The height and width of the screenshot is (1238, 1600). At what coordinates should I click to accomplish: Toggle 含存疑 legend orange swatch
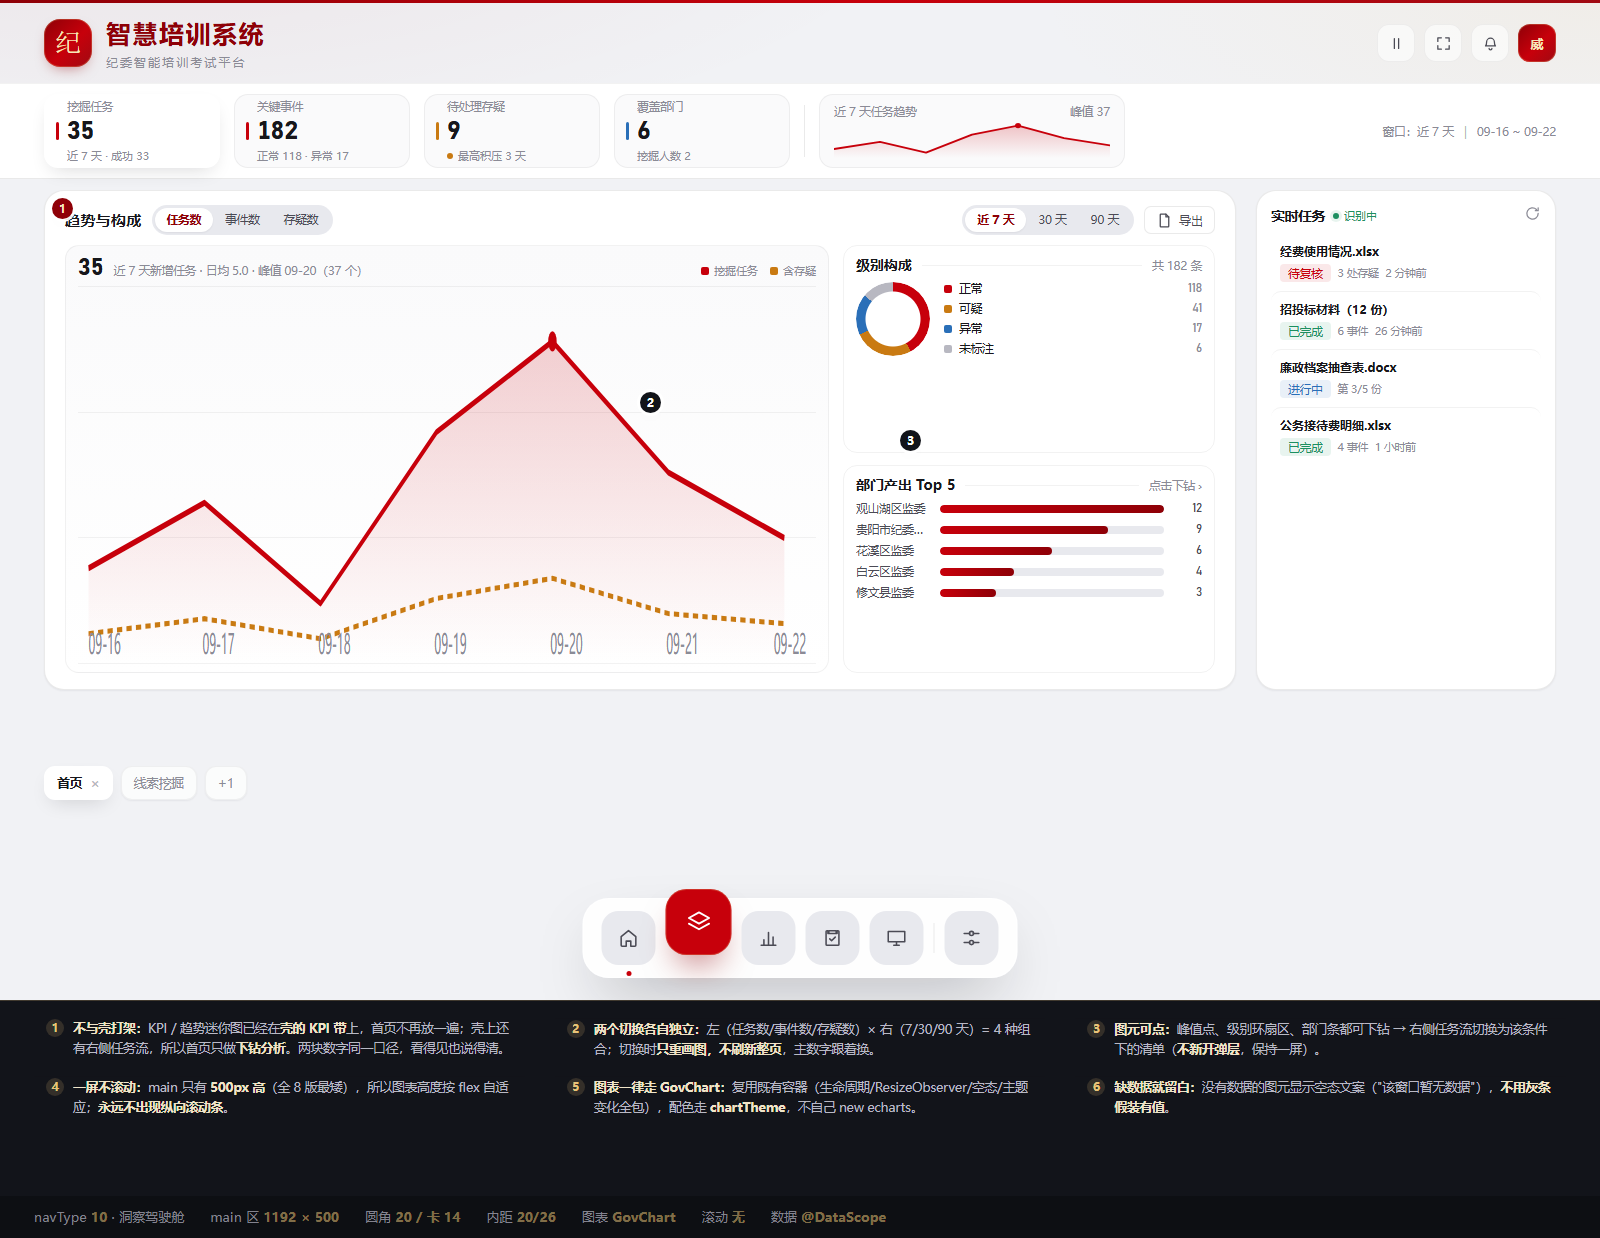pos(774,271)
